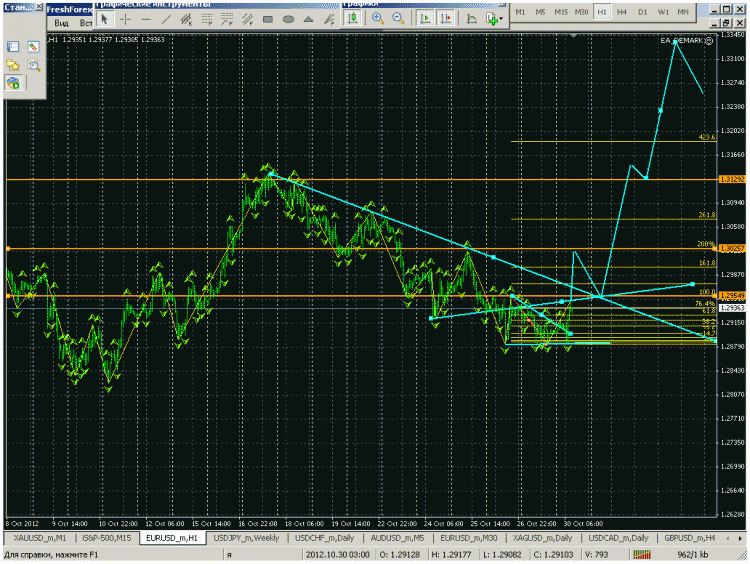The height and width of the screenshot is (564, 750).
Task: Select the rectangle shape tool
Action: pyautogui.click(x=268, y=19)
